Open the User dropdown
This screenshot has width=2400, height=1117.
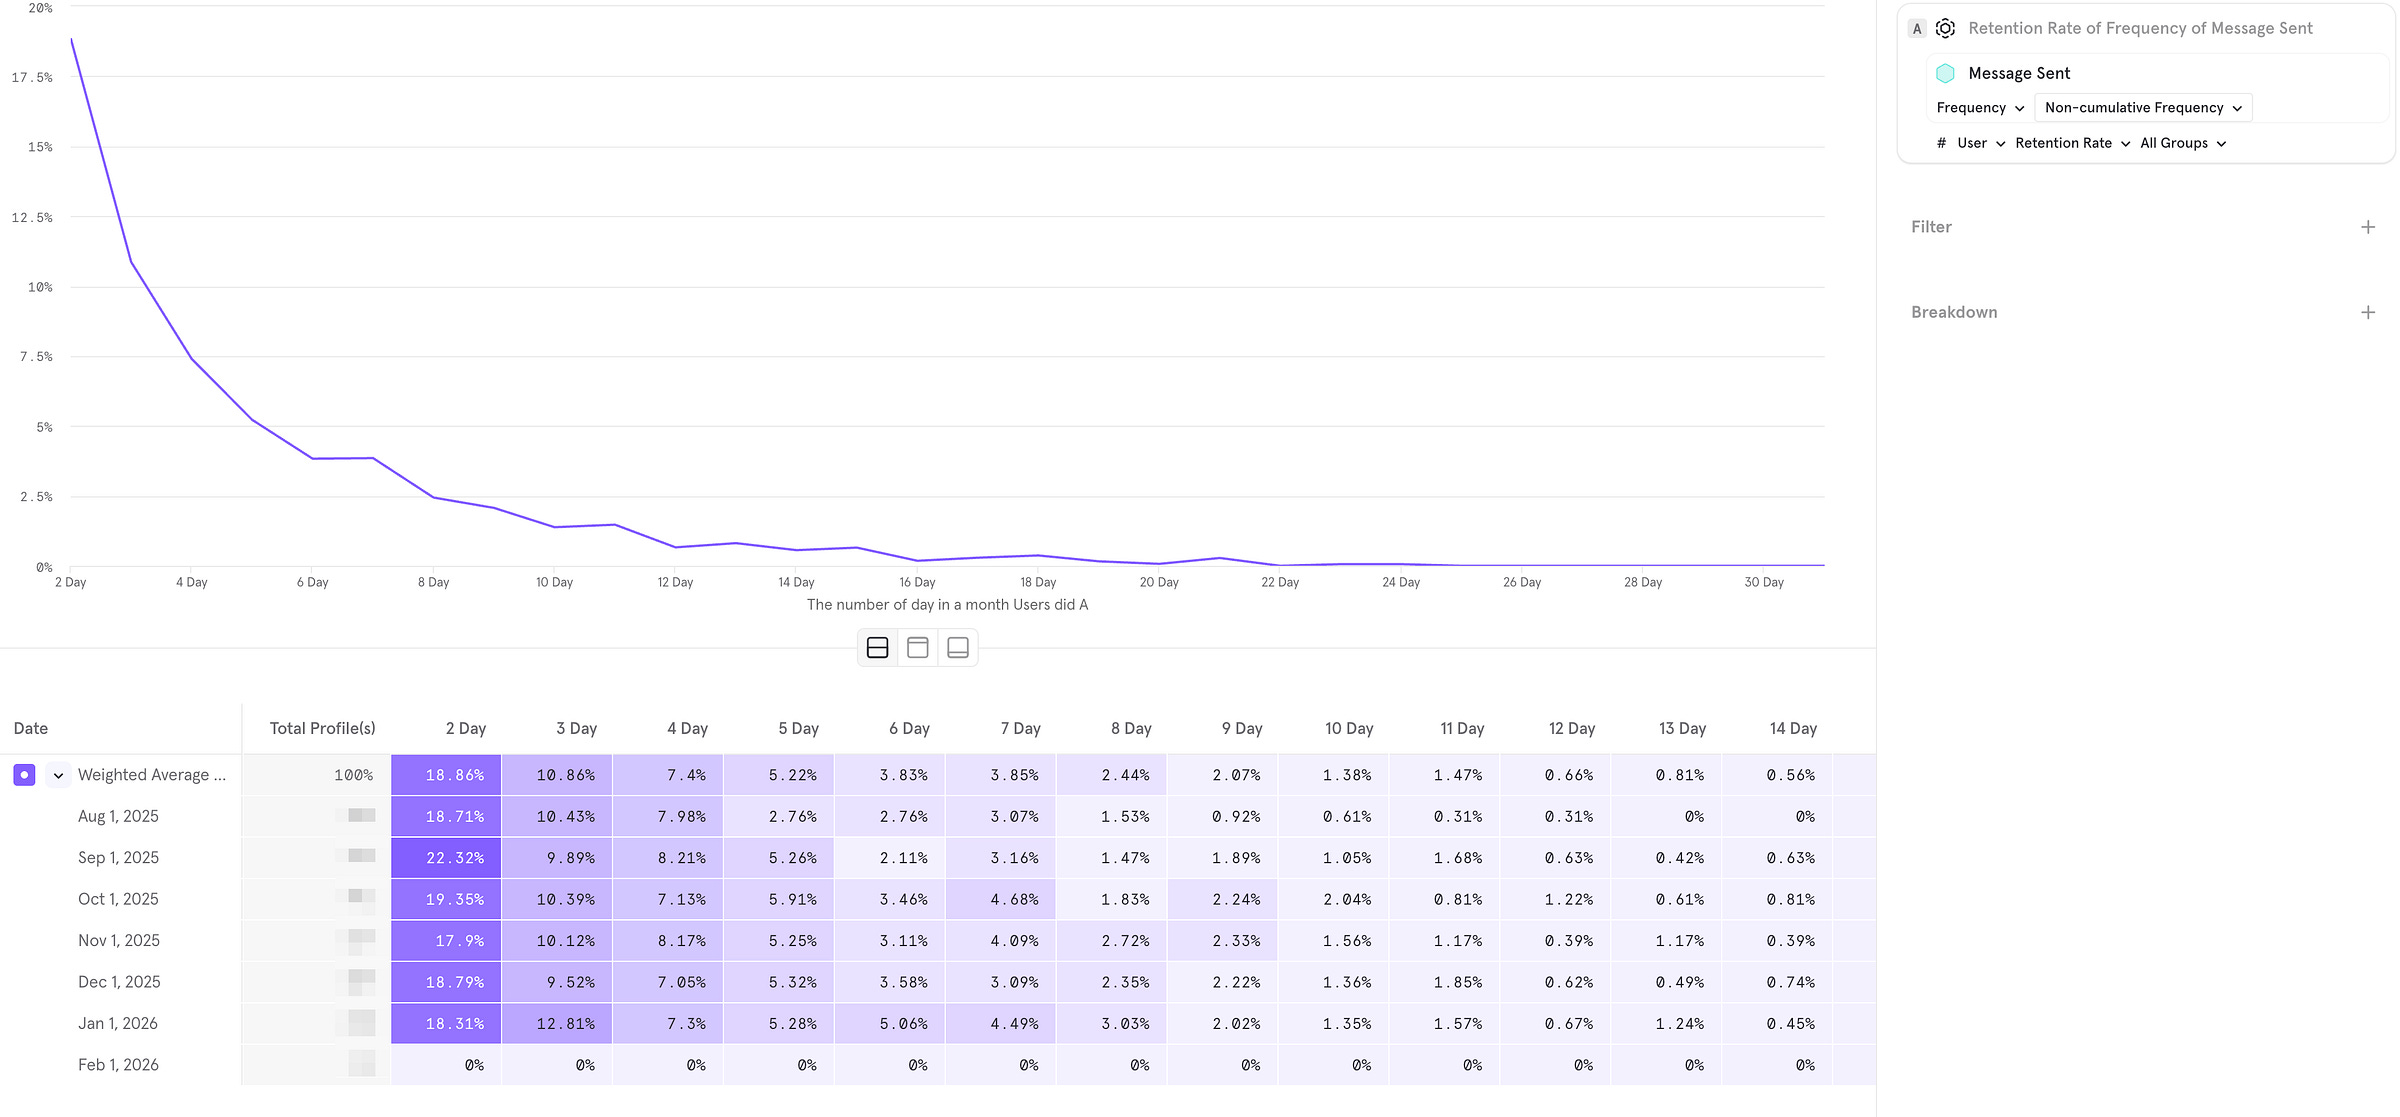pos(1980,143)
